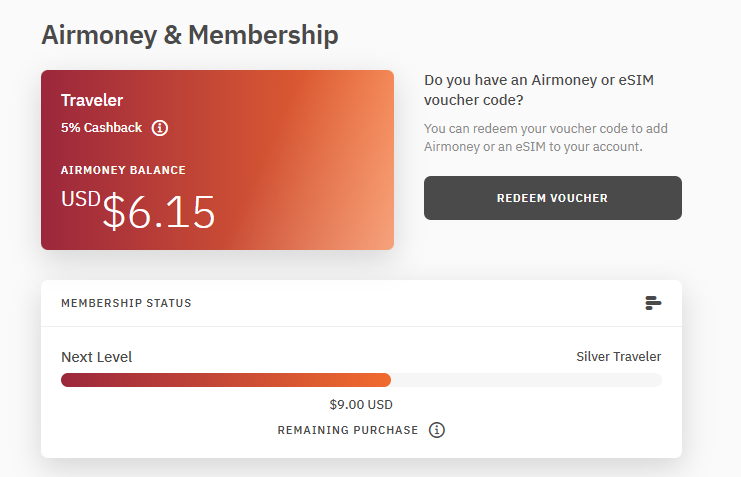This screenshot has width=741, height=477.
Task: Click the orange gradient area of Traveler card
Action: tap(340, 161)
